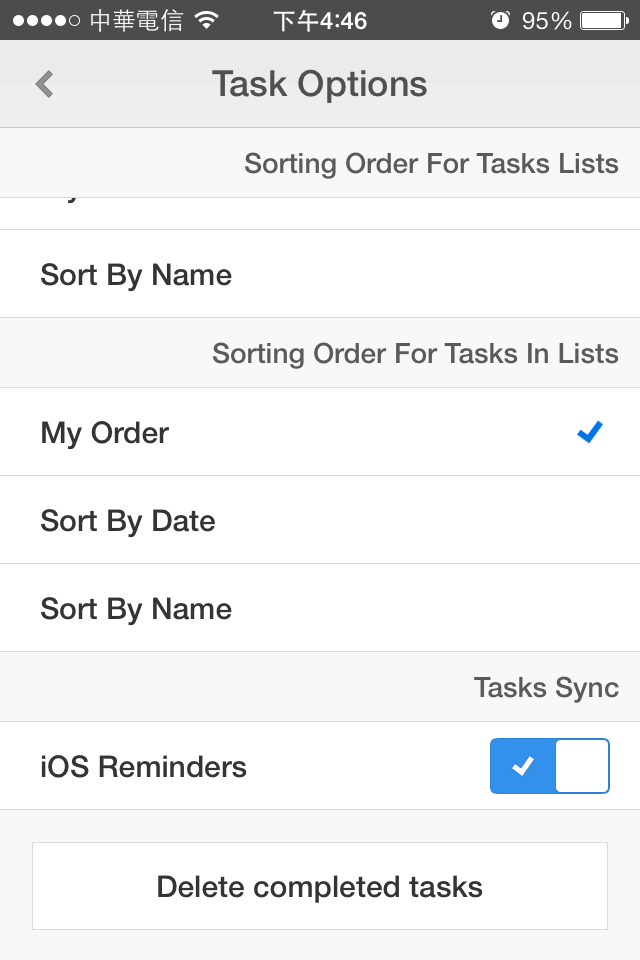Viewport: 640px width, 960px height.
Task: Tap the 95% battery percentage text
Action: tap(546, 20)
